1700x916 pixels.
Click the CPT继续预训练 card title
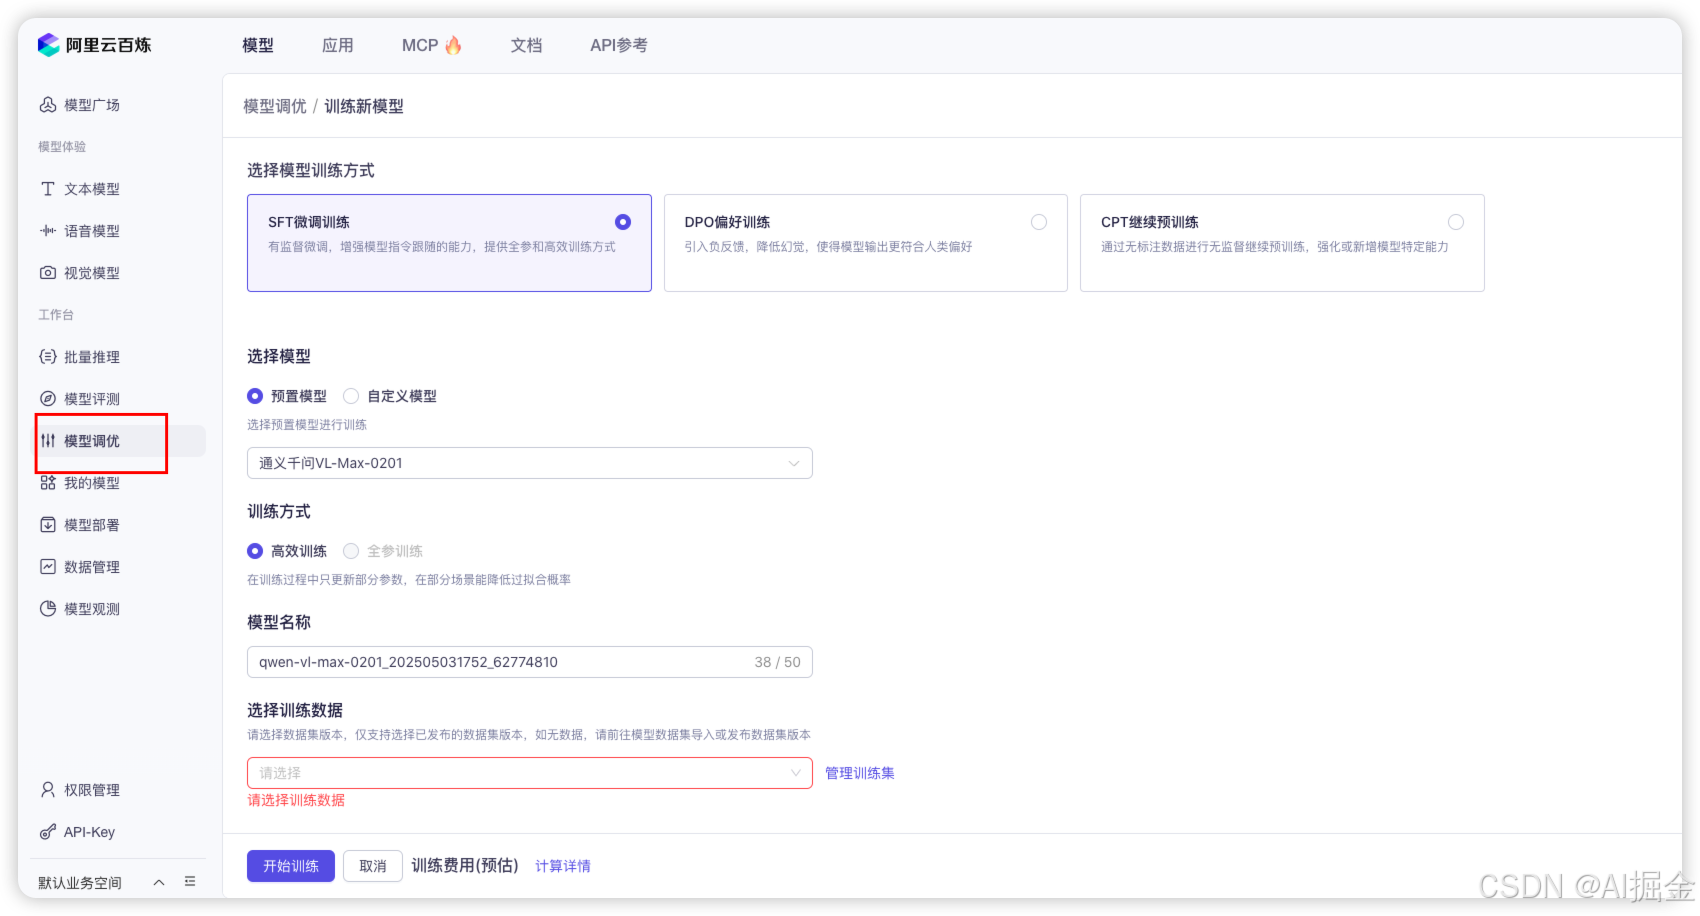pyautogui.click(x=1150, y=222)
